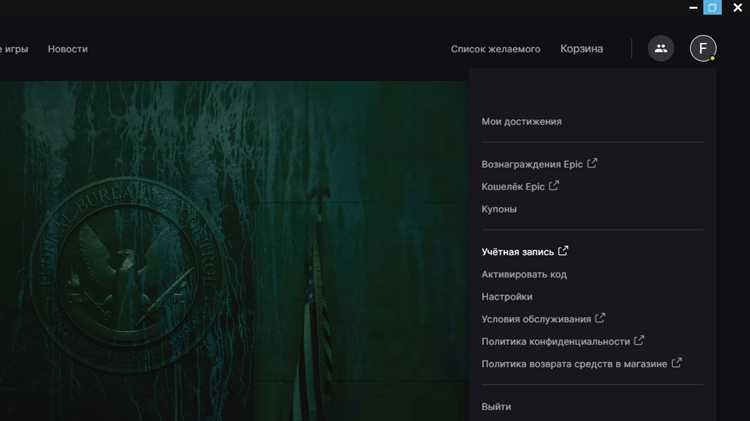750x421 pixels.
Task: Open Кошелёк Epic
Action: (520, 187)
